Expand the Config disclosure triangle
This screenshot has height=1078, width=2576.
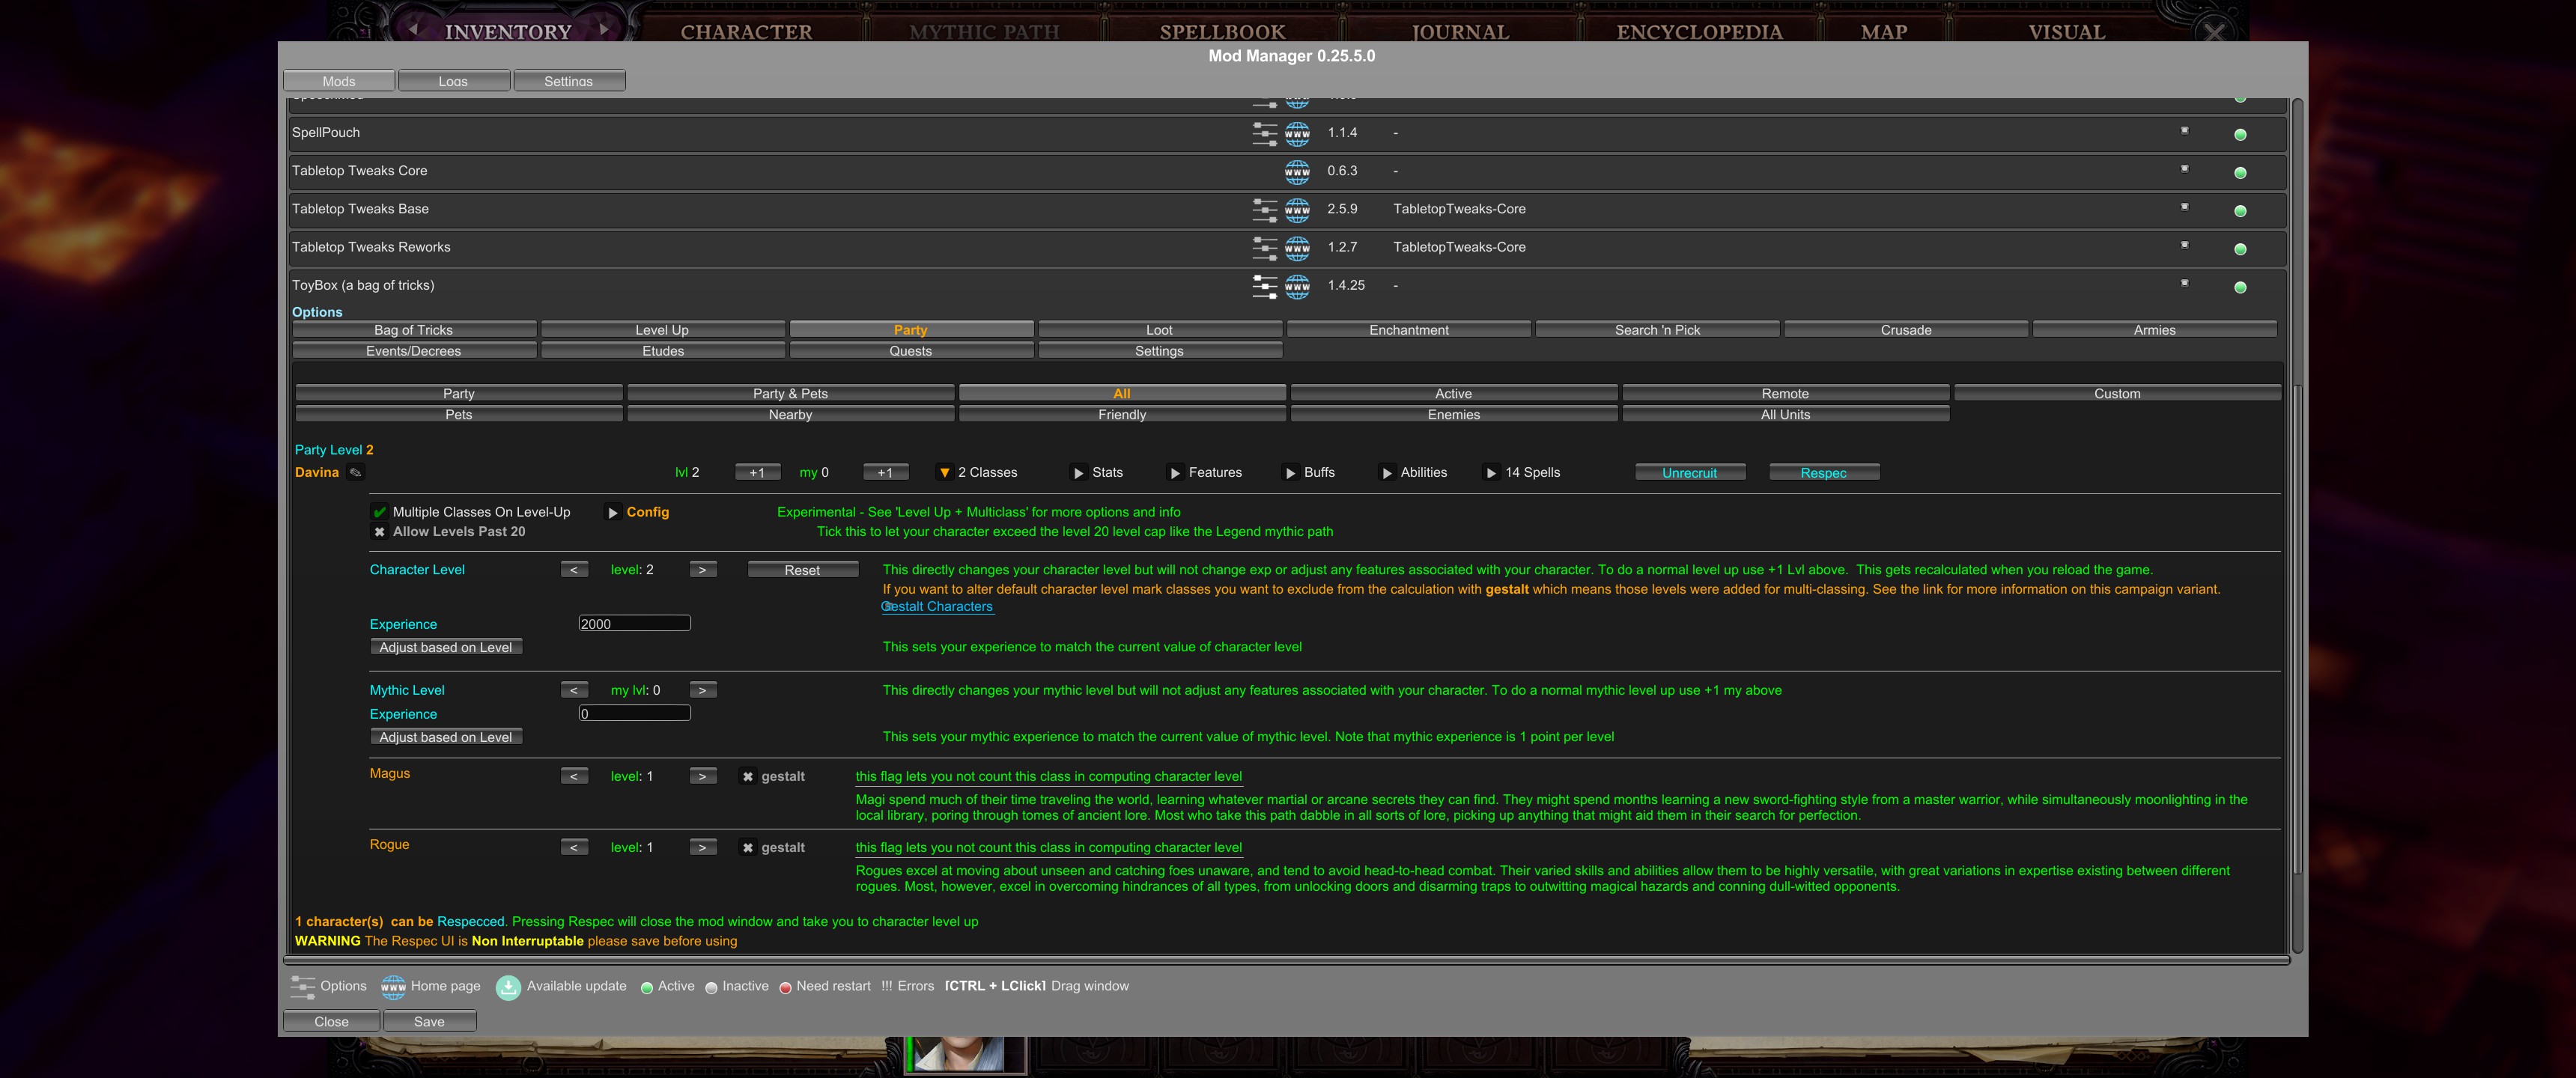pyautogui.click(x=613, y=513)
